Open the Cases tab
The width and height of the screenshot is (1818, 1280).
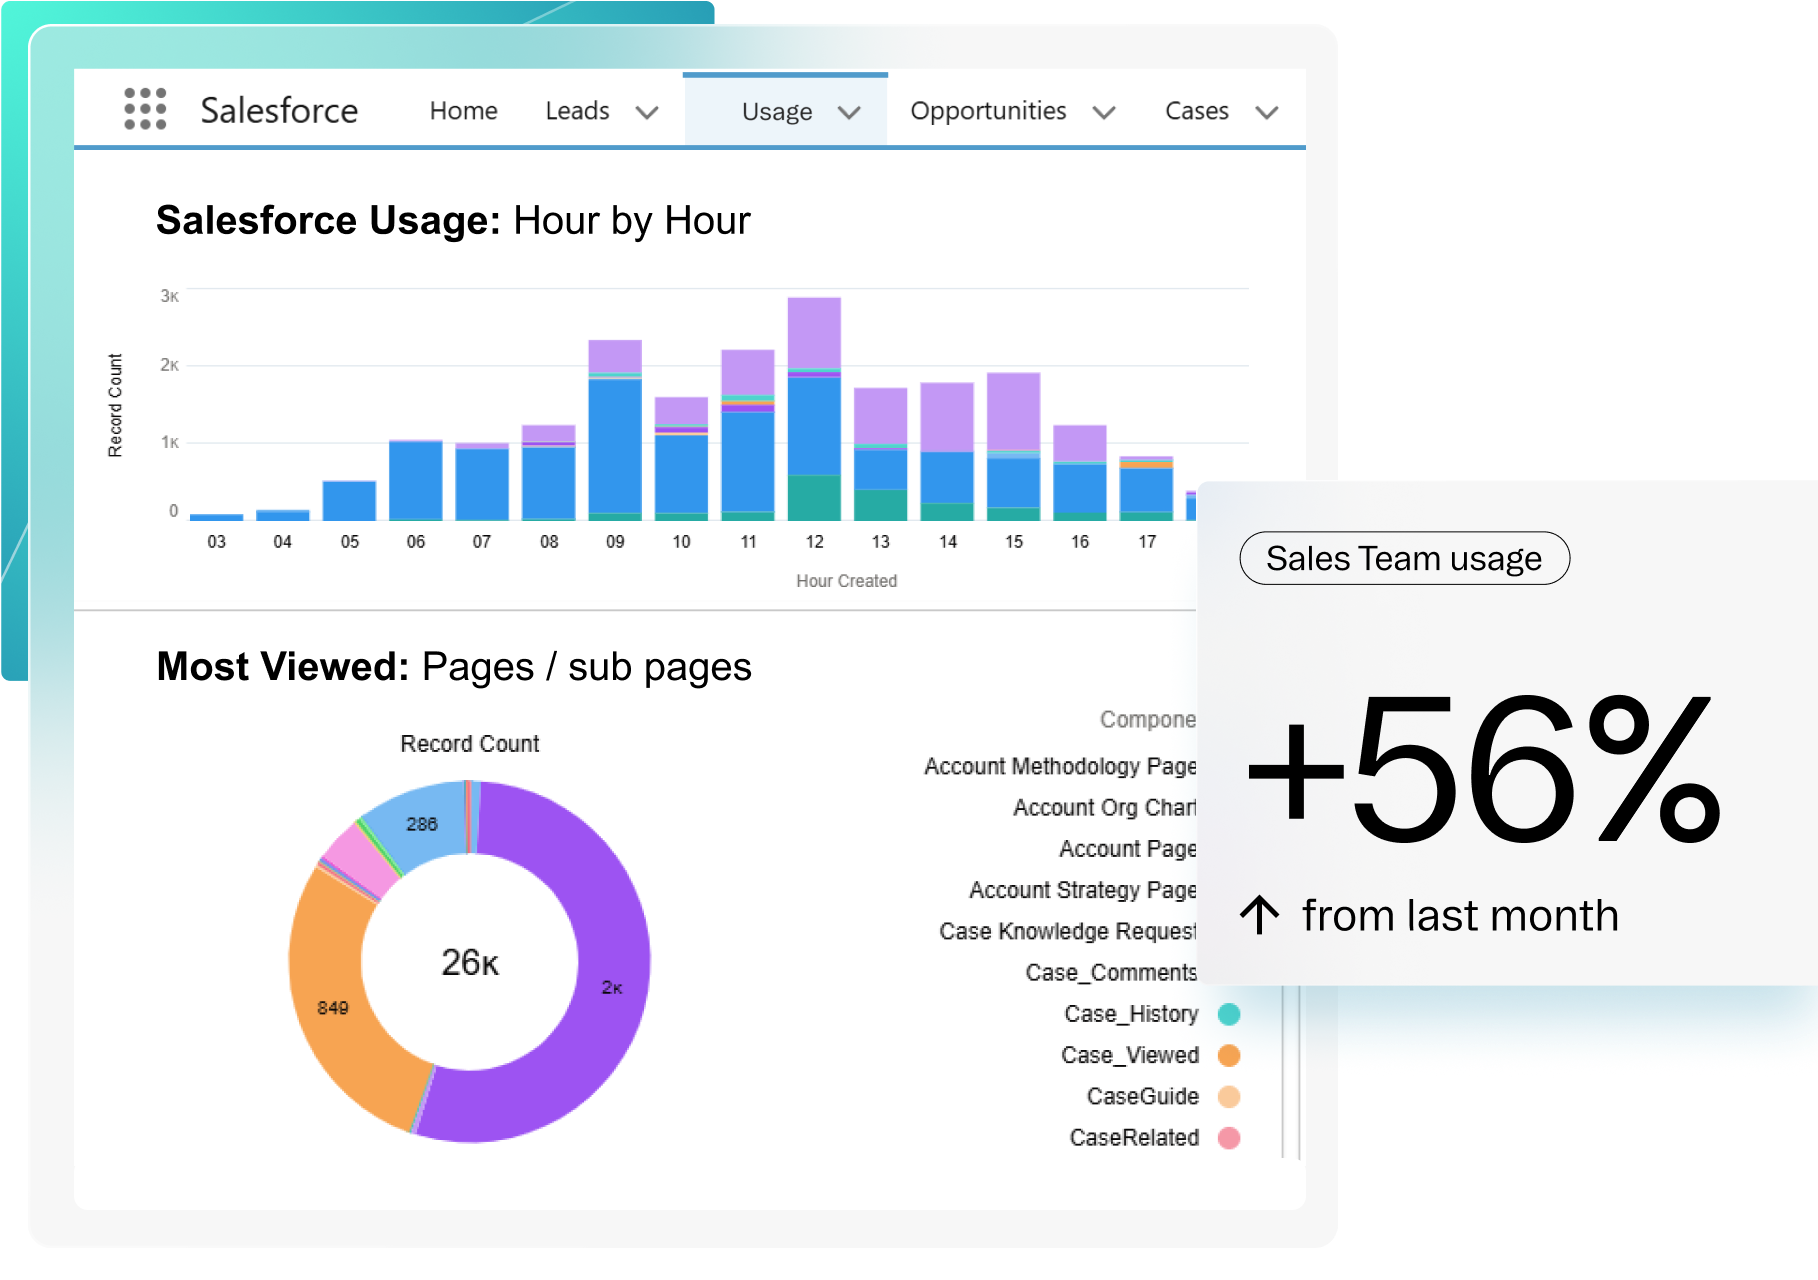pyautogui.click(x=1196, y=111)
